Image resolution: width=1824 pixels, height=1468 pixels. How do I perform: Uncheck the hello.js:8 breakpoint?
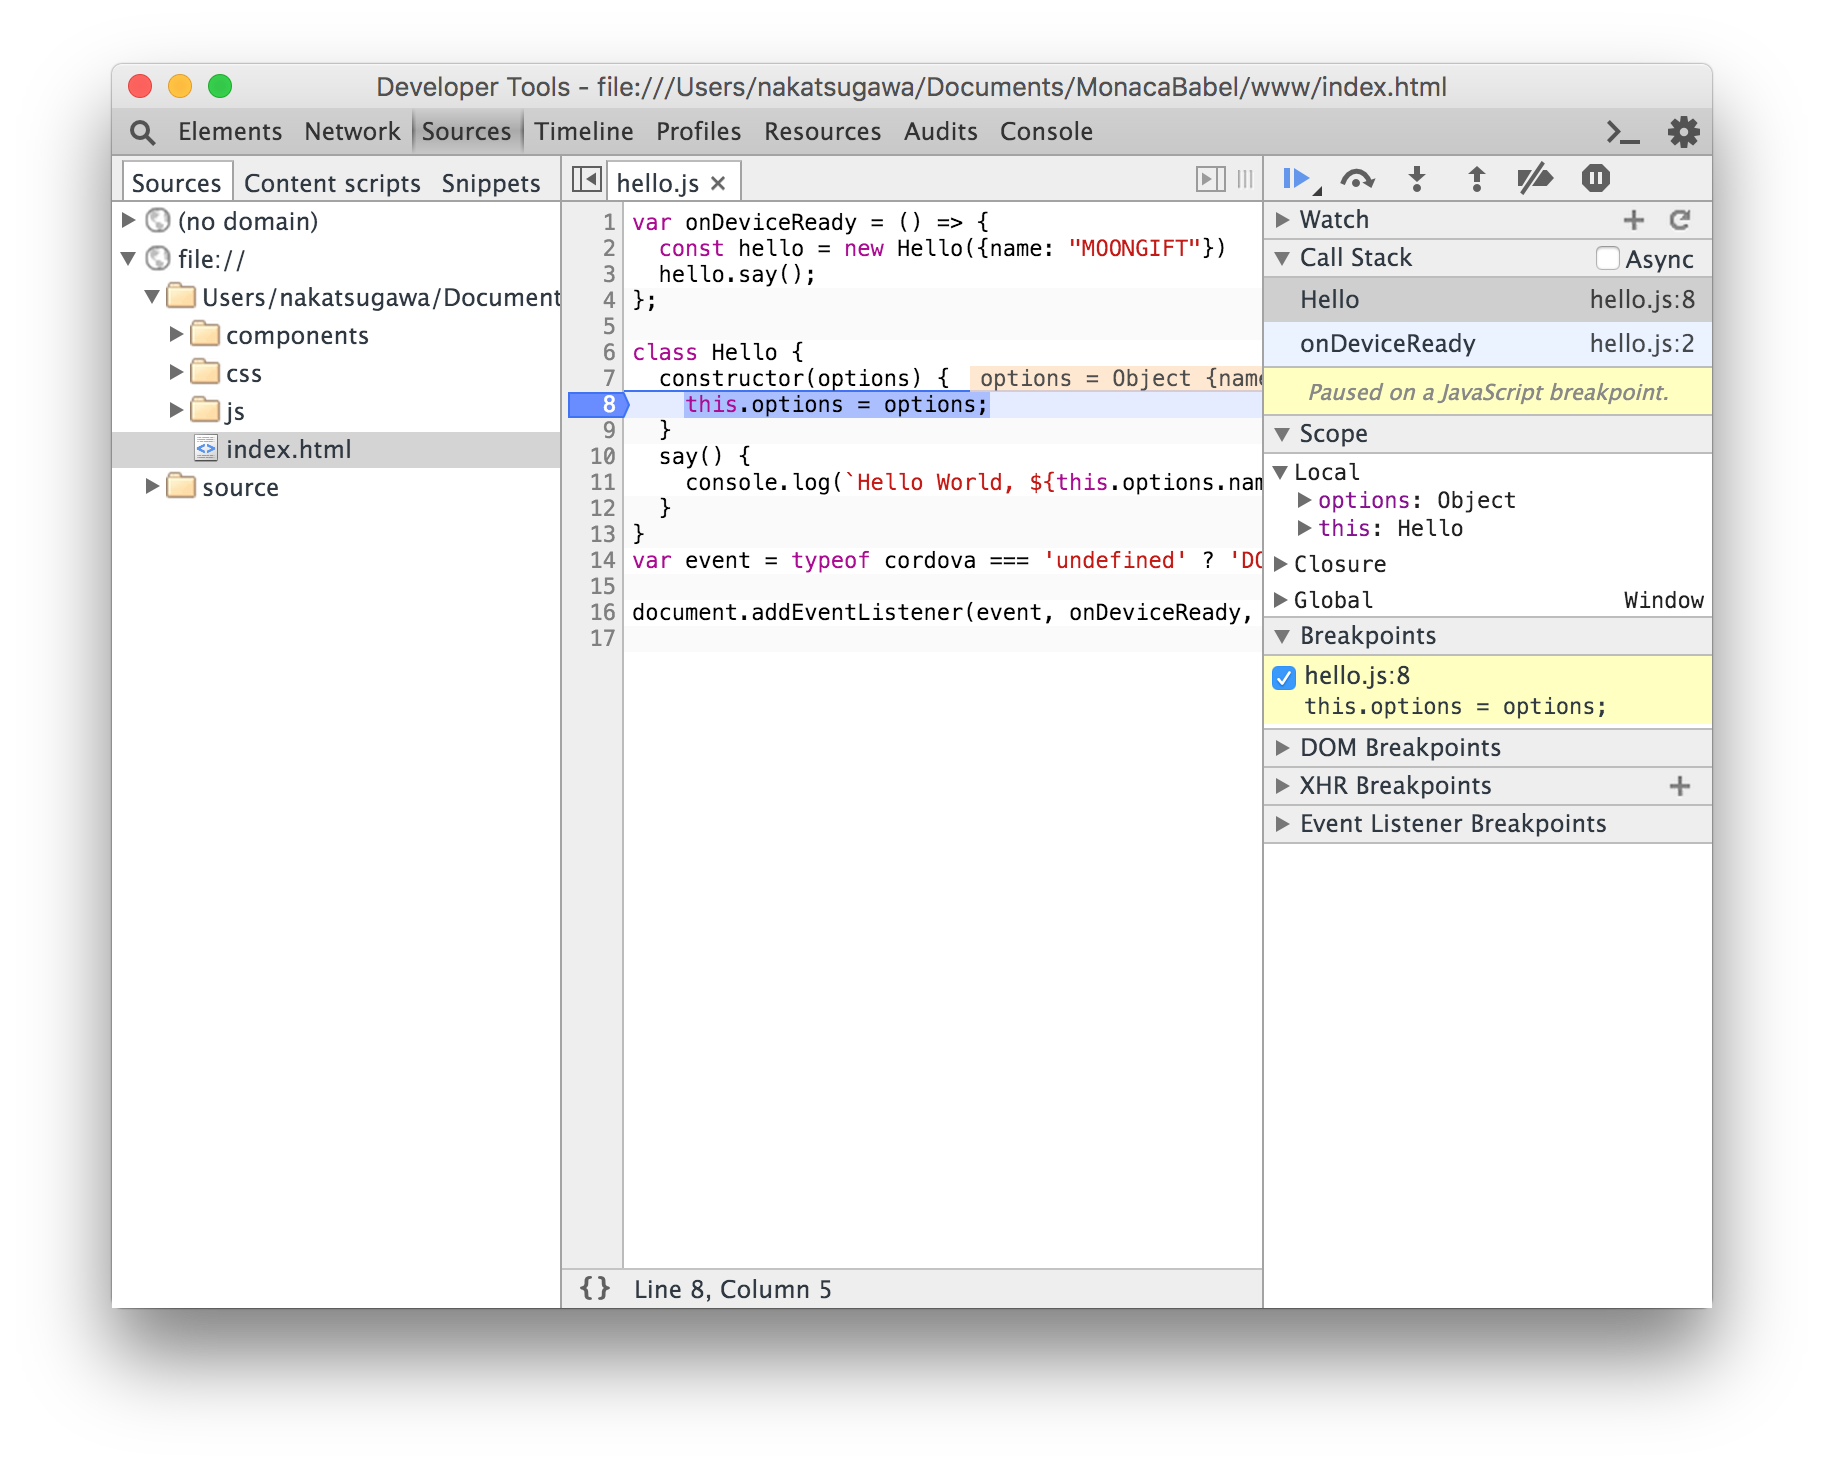click(1285, 677)
